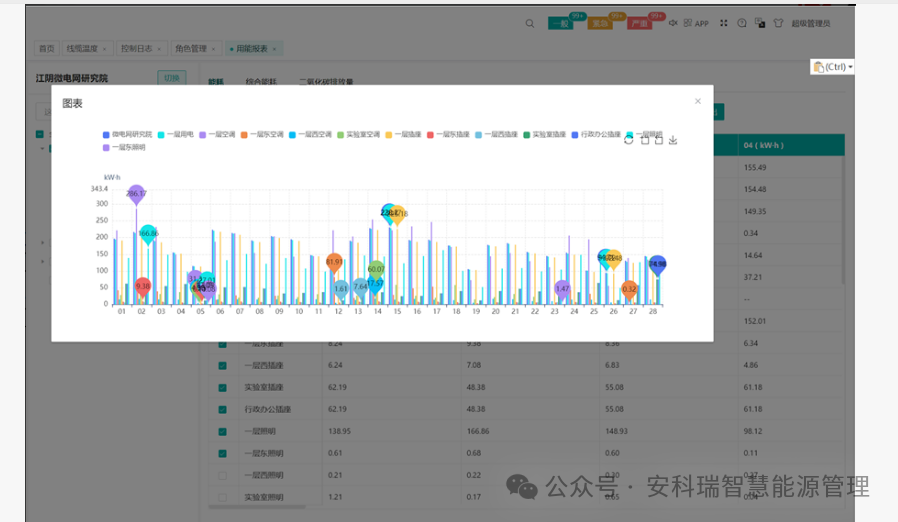The height and width of the screenshot is (522, 898).
Task: Close the 控制日志 tab with its x
Action: click(x=159, y=49)
